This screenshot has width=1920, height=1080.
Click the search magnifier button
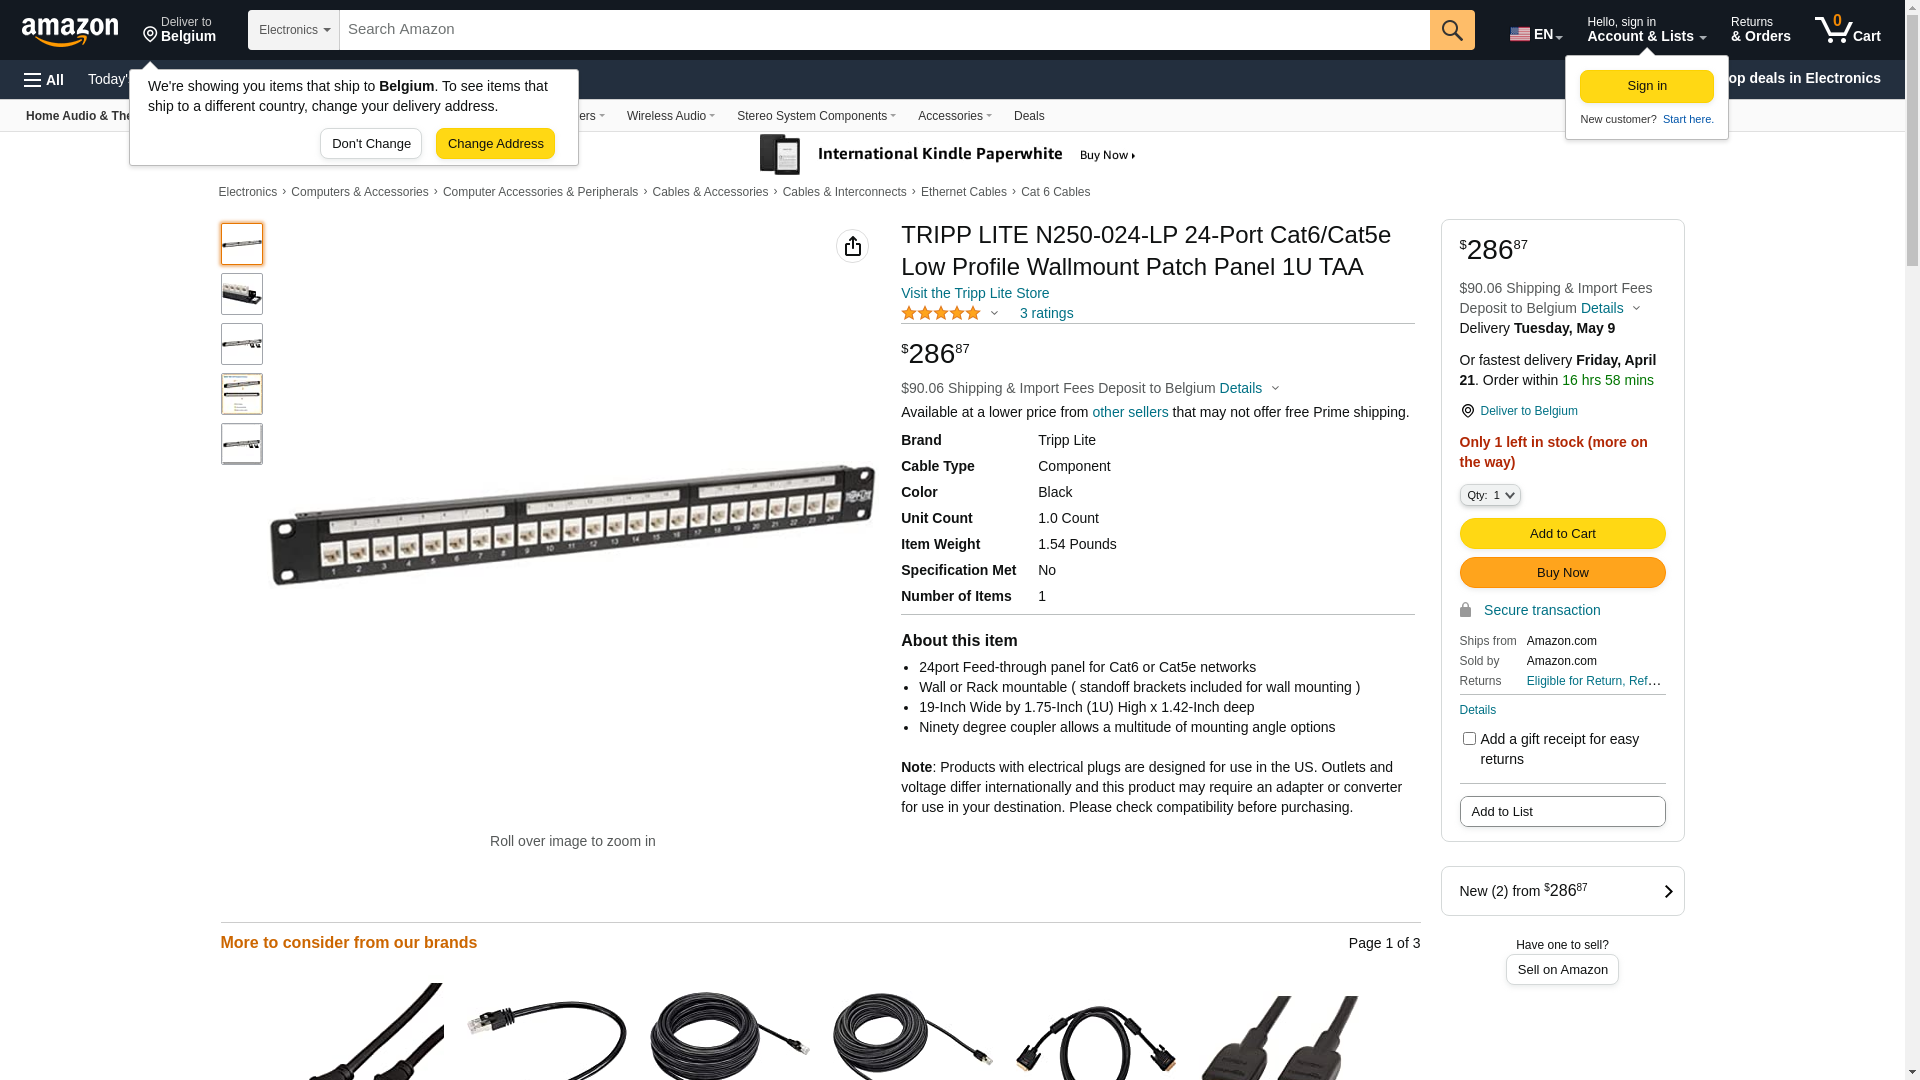point(1452,30)
